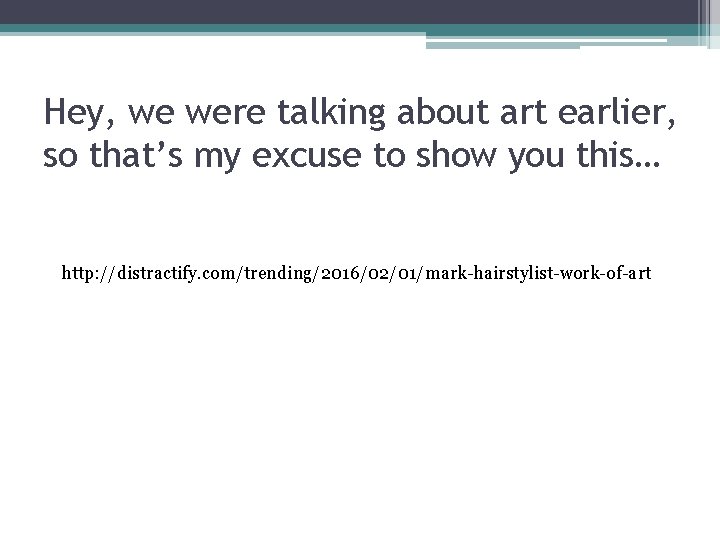The height and width of the screenshot is (540, 720).
Task: Open the distractify.com hairstylist article link
Action: click(356, 273)
